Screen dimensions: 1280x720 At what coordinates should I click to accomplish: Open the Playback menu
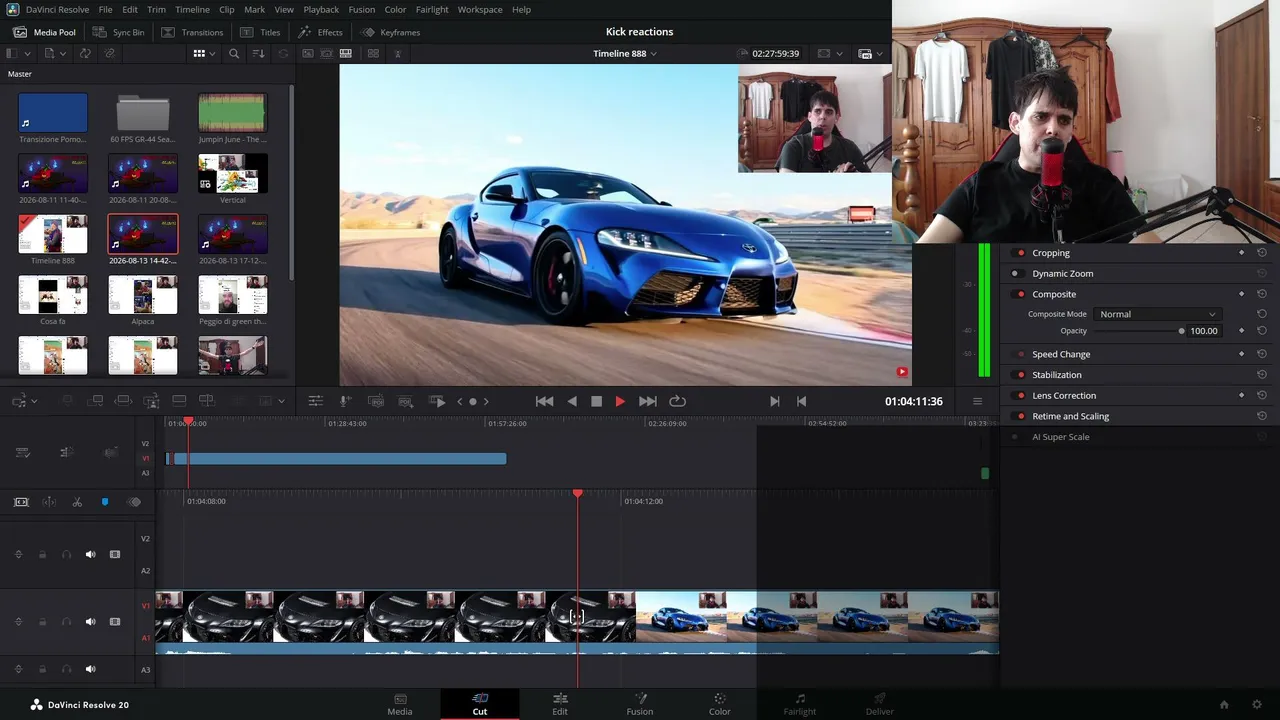tap(321, 9)
